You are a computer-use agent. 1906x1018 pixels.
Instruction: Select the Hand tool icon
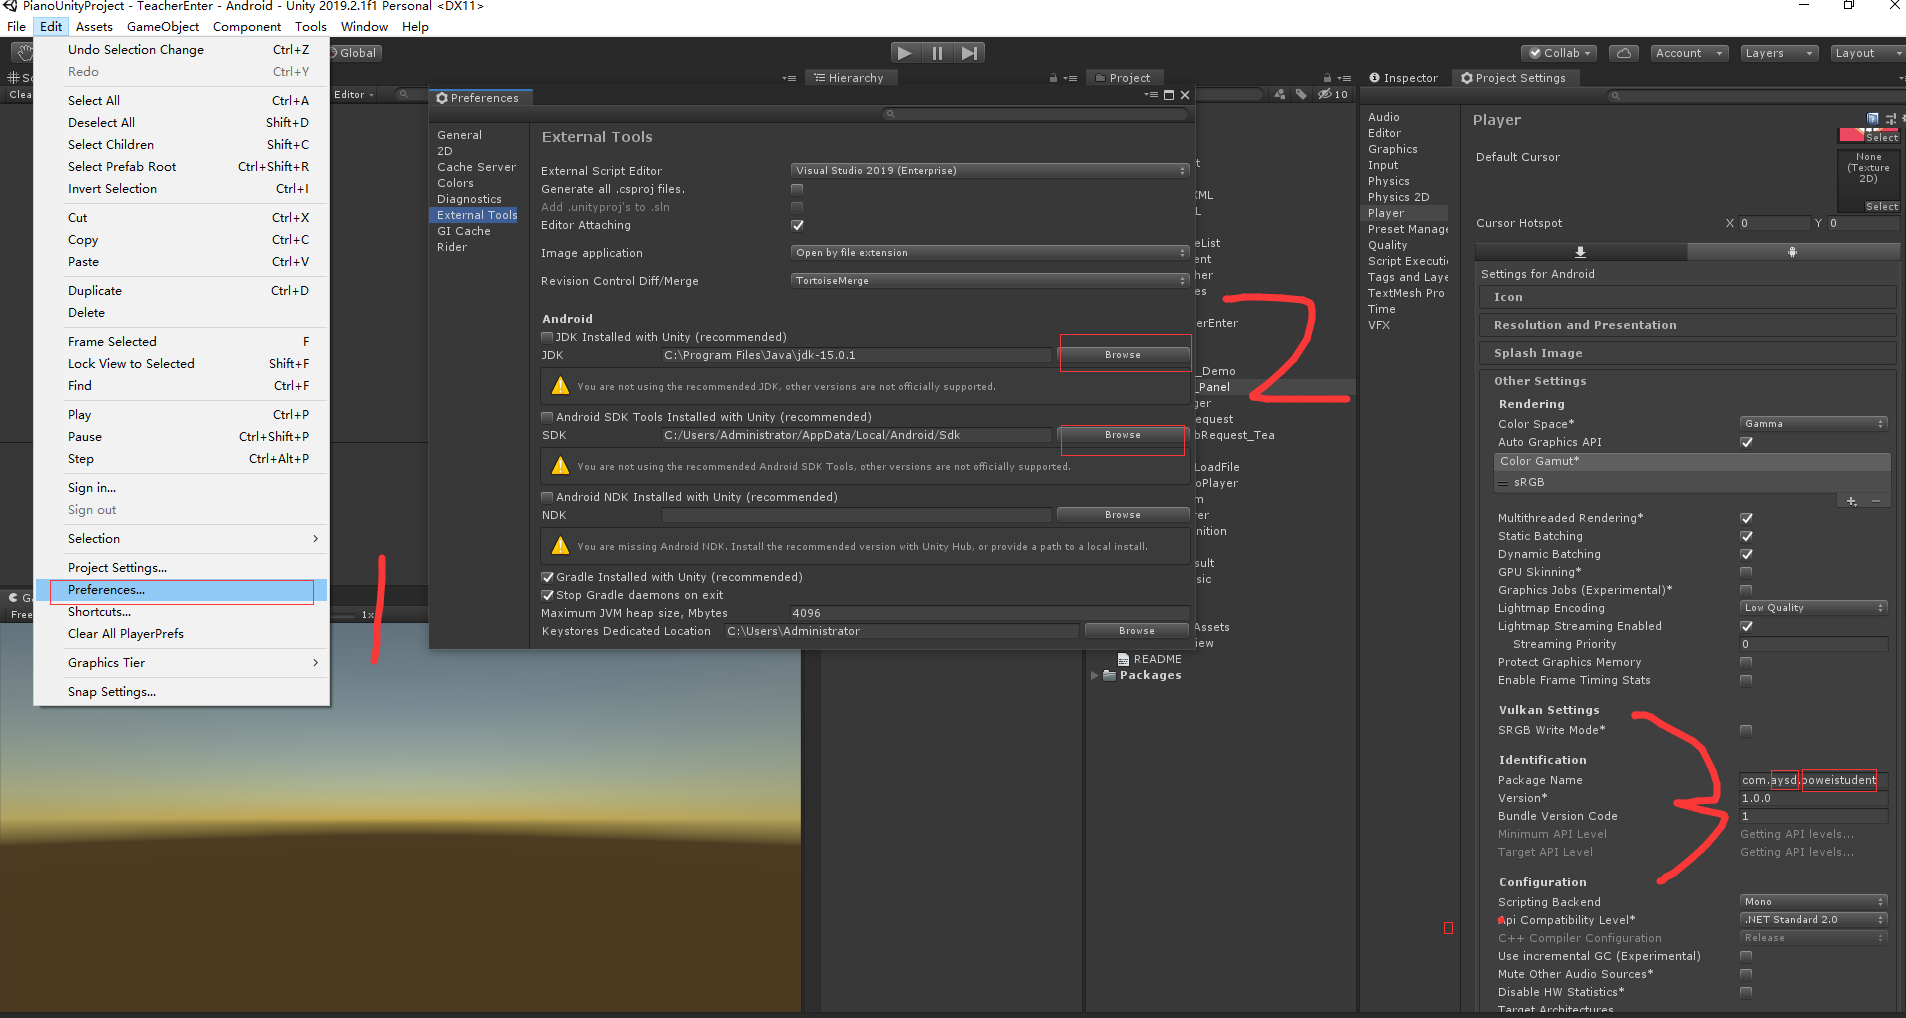tap(22, 53)
